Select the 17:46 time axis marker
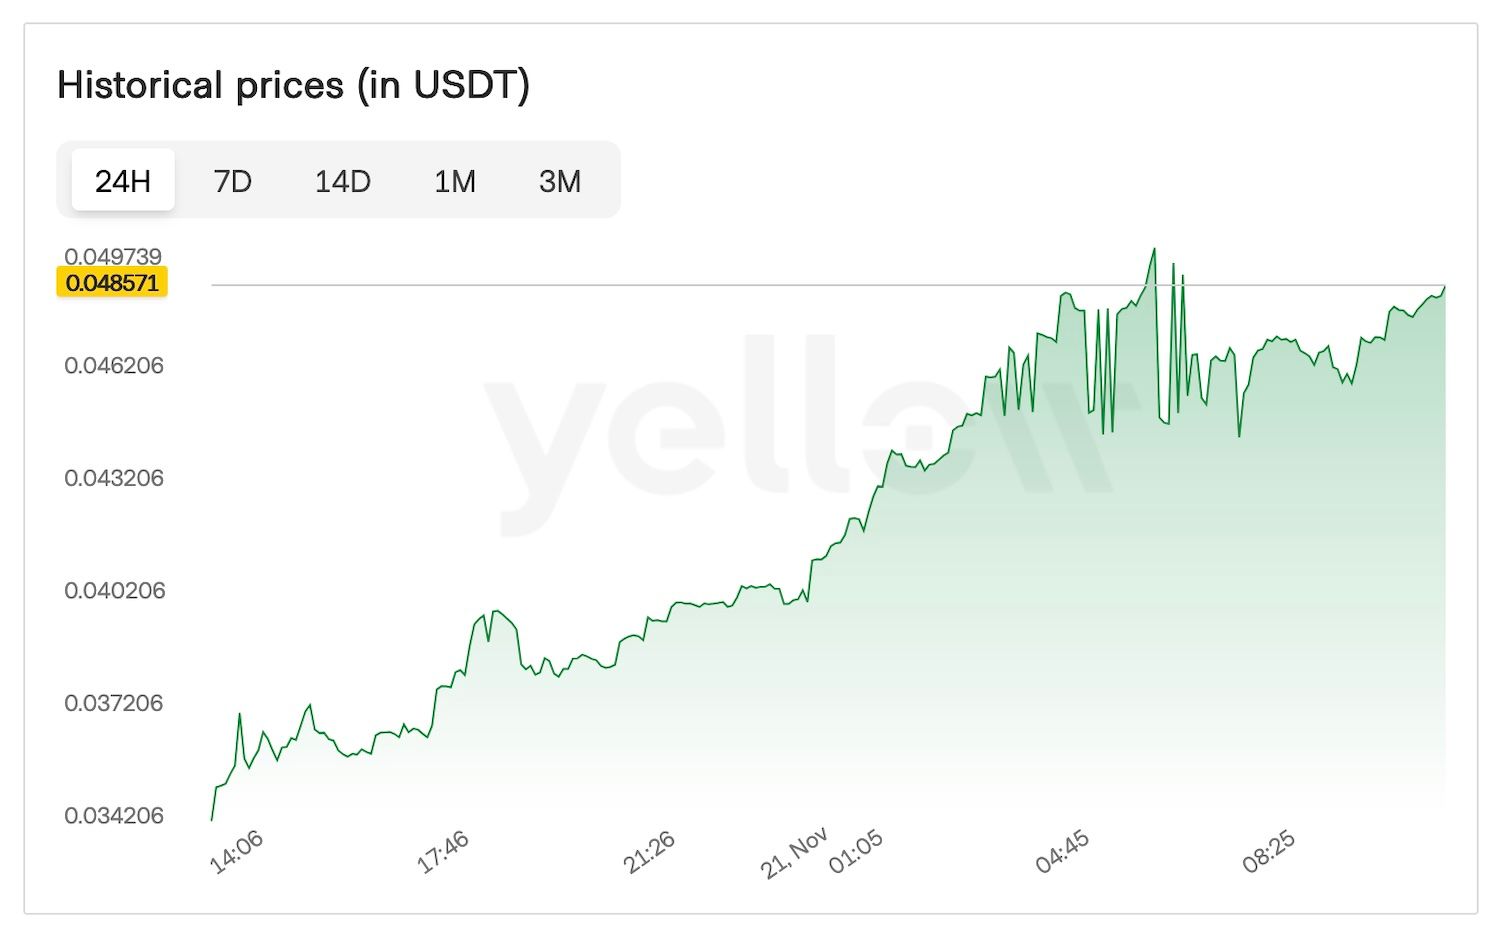 (442, 853)
